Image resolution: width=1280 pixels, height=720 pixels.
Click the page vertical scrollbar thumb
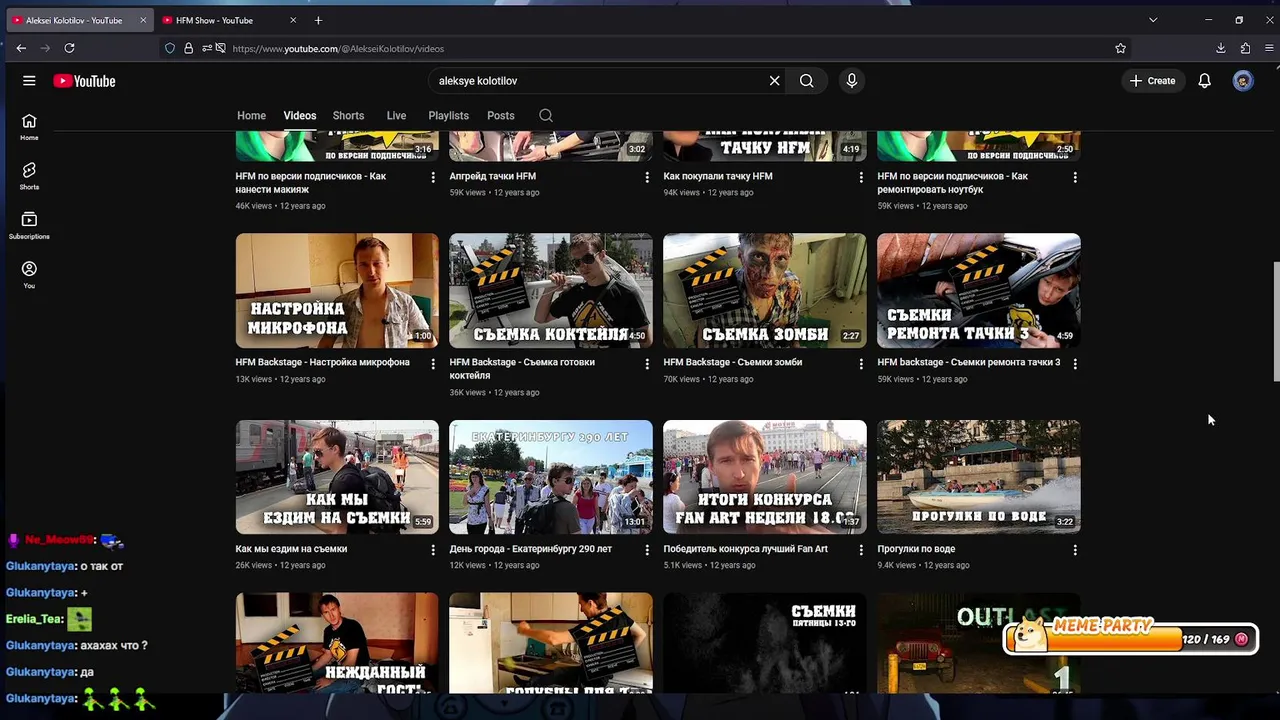pyautogui.click(x=1276, y=322)
